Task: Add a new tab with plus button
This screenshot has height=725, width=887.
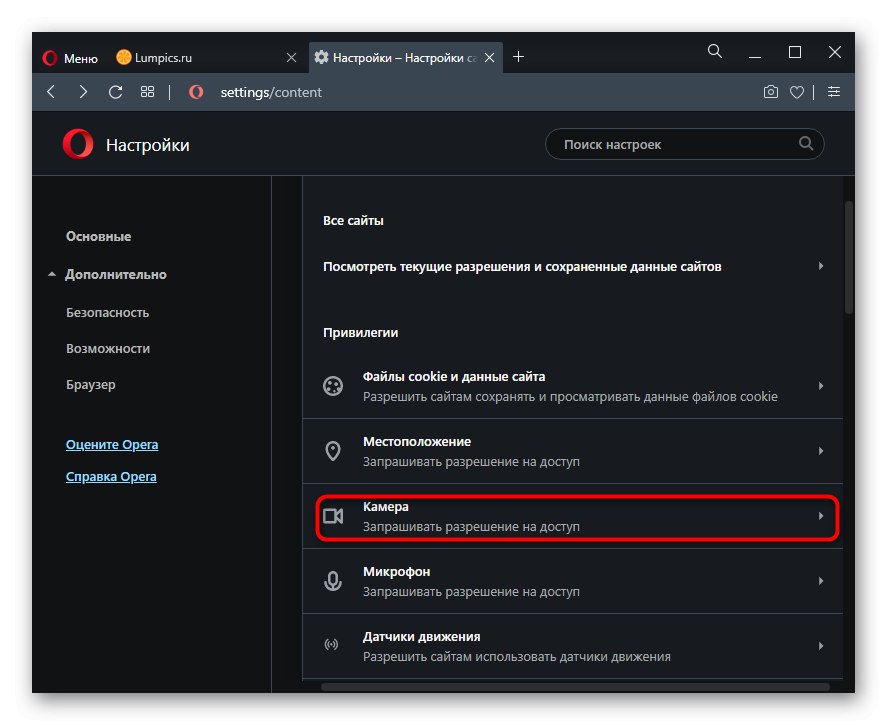Action: [x=518, y=57]
